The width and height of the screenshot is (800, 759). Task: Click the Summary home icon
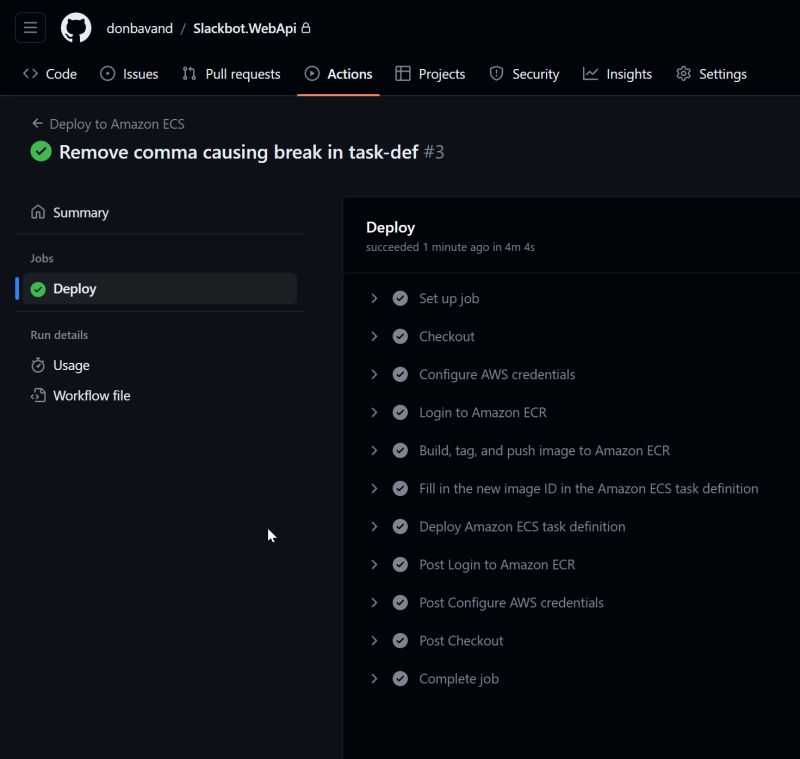(x=38, y=212)
